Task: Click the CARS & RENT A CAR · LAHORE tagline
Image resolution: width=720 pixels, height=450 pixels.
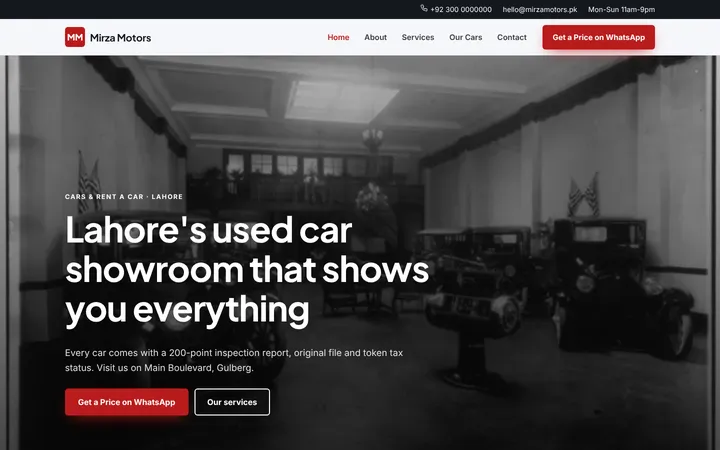Action: [124, 197]
